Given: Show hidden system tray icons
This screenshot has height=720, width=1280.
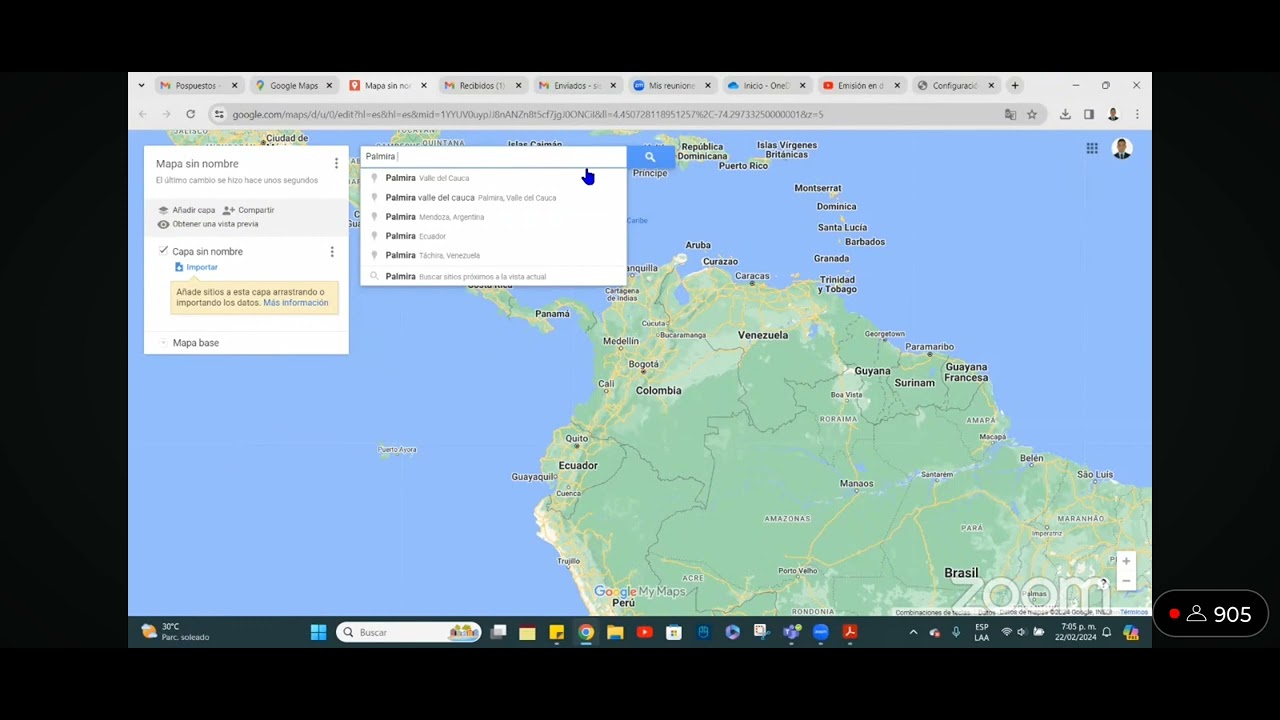Looking at the screenshot, I should (912, 632).
